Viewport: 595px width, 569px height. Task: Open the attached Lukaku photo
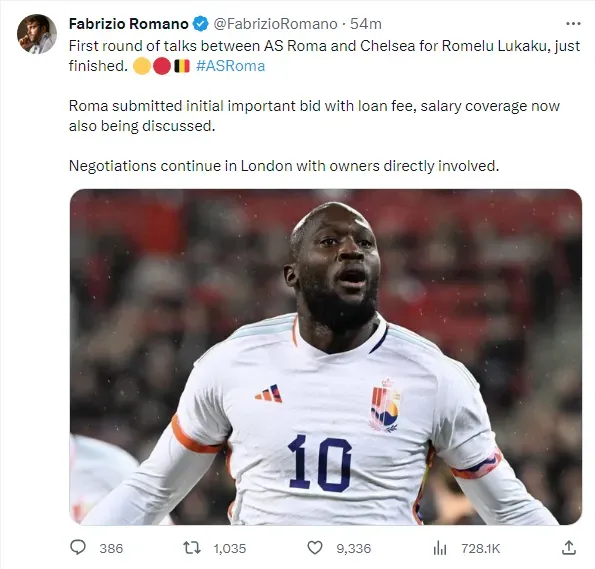click(x=326, y=357)
